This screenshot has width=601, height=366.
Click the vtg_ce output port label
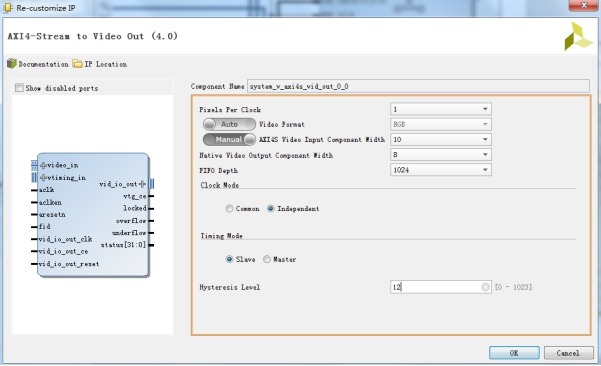pos(135,196)
